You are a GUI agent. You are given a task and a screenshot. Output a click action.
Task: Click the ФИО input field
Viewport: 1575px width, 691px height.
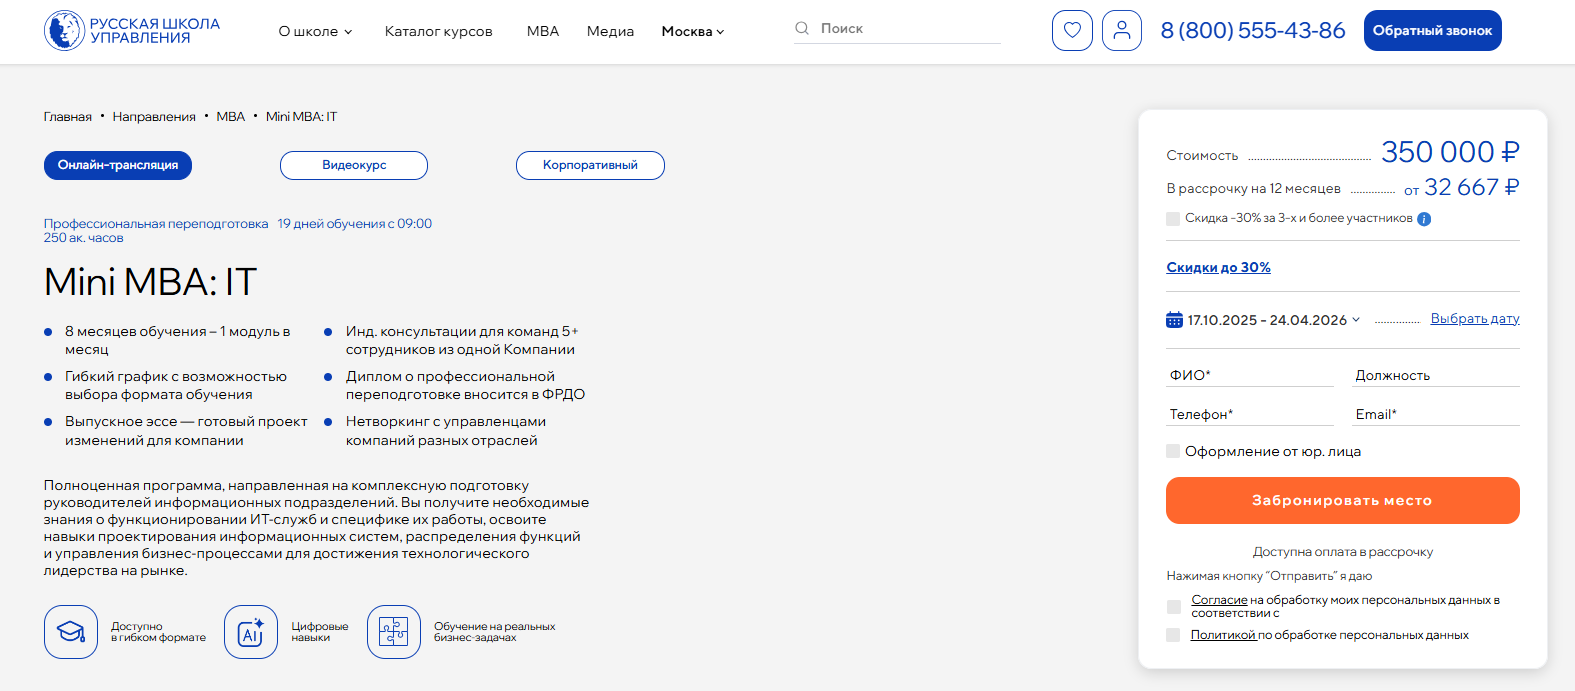[1250, 375]
